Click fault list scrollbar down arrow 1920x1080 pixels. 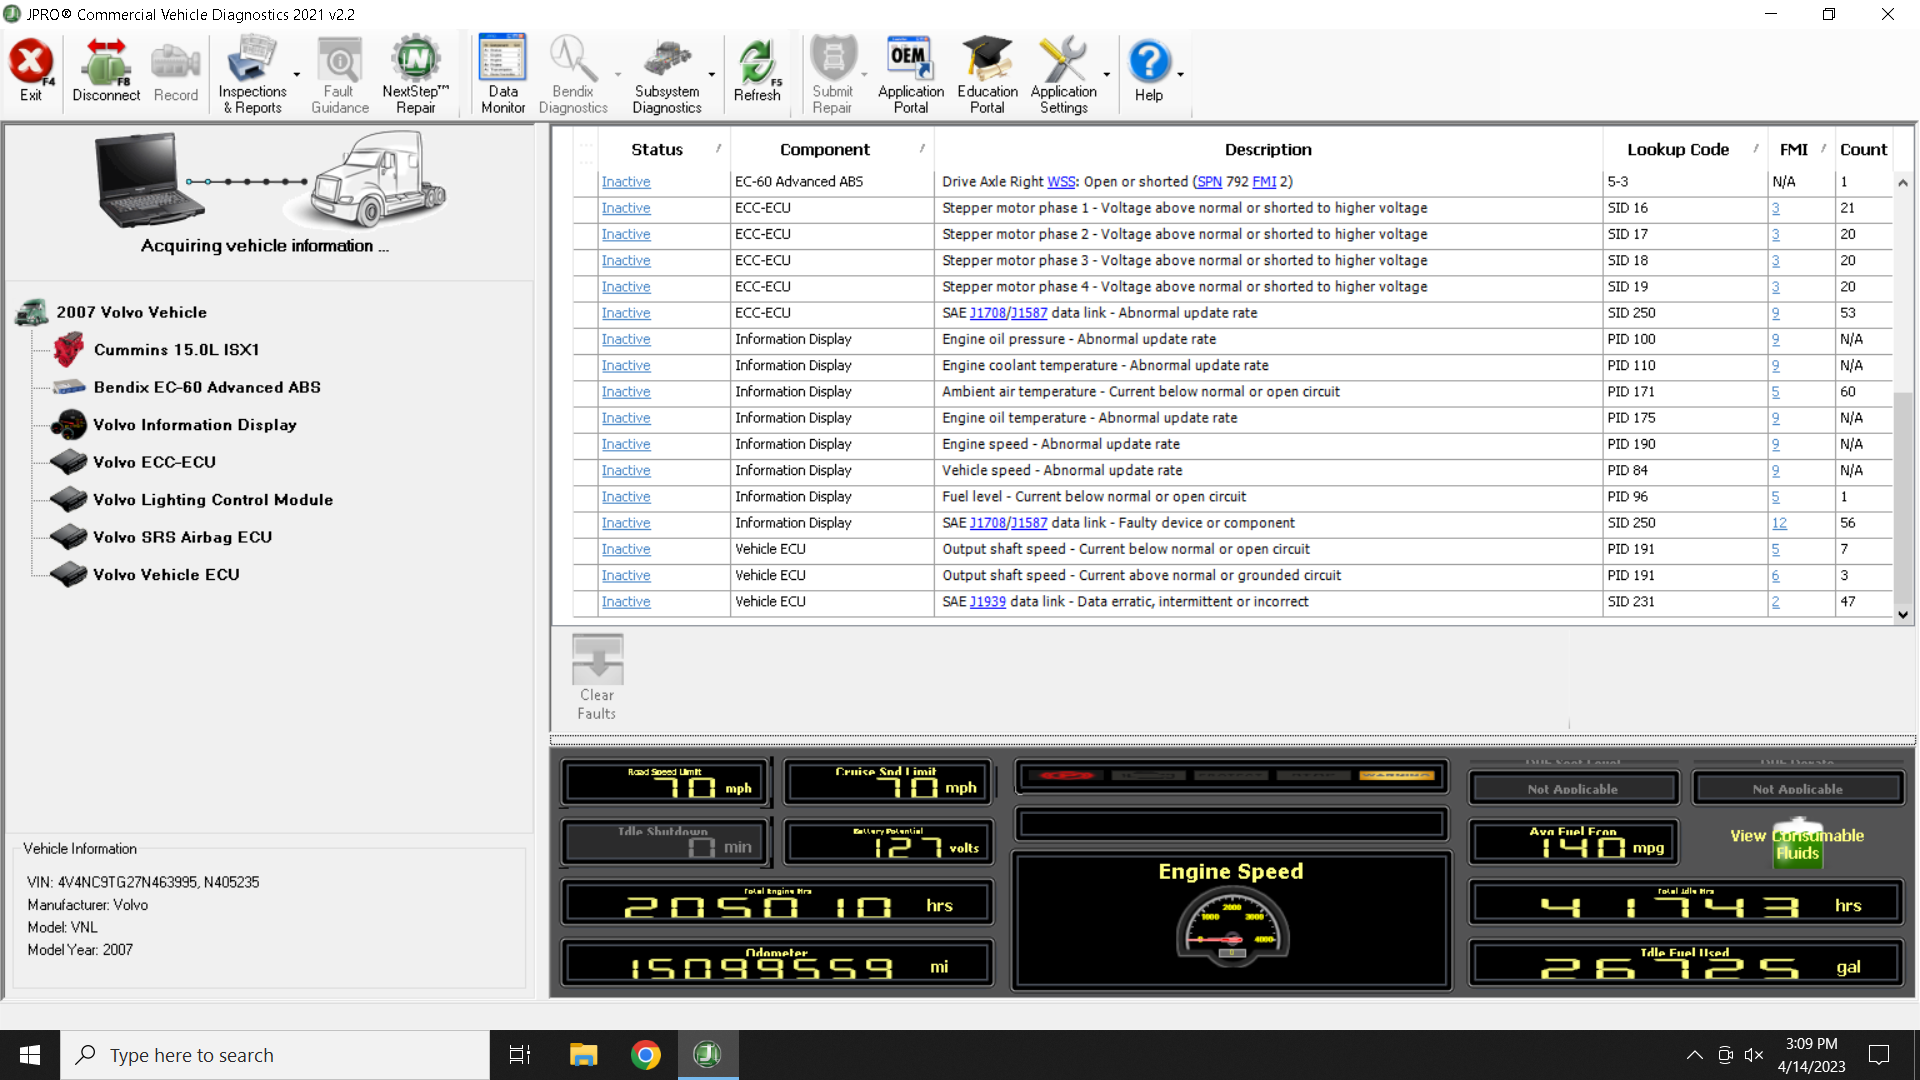click(1903, 615)
